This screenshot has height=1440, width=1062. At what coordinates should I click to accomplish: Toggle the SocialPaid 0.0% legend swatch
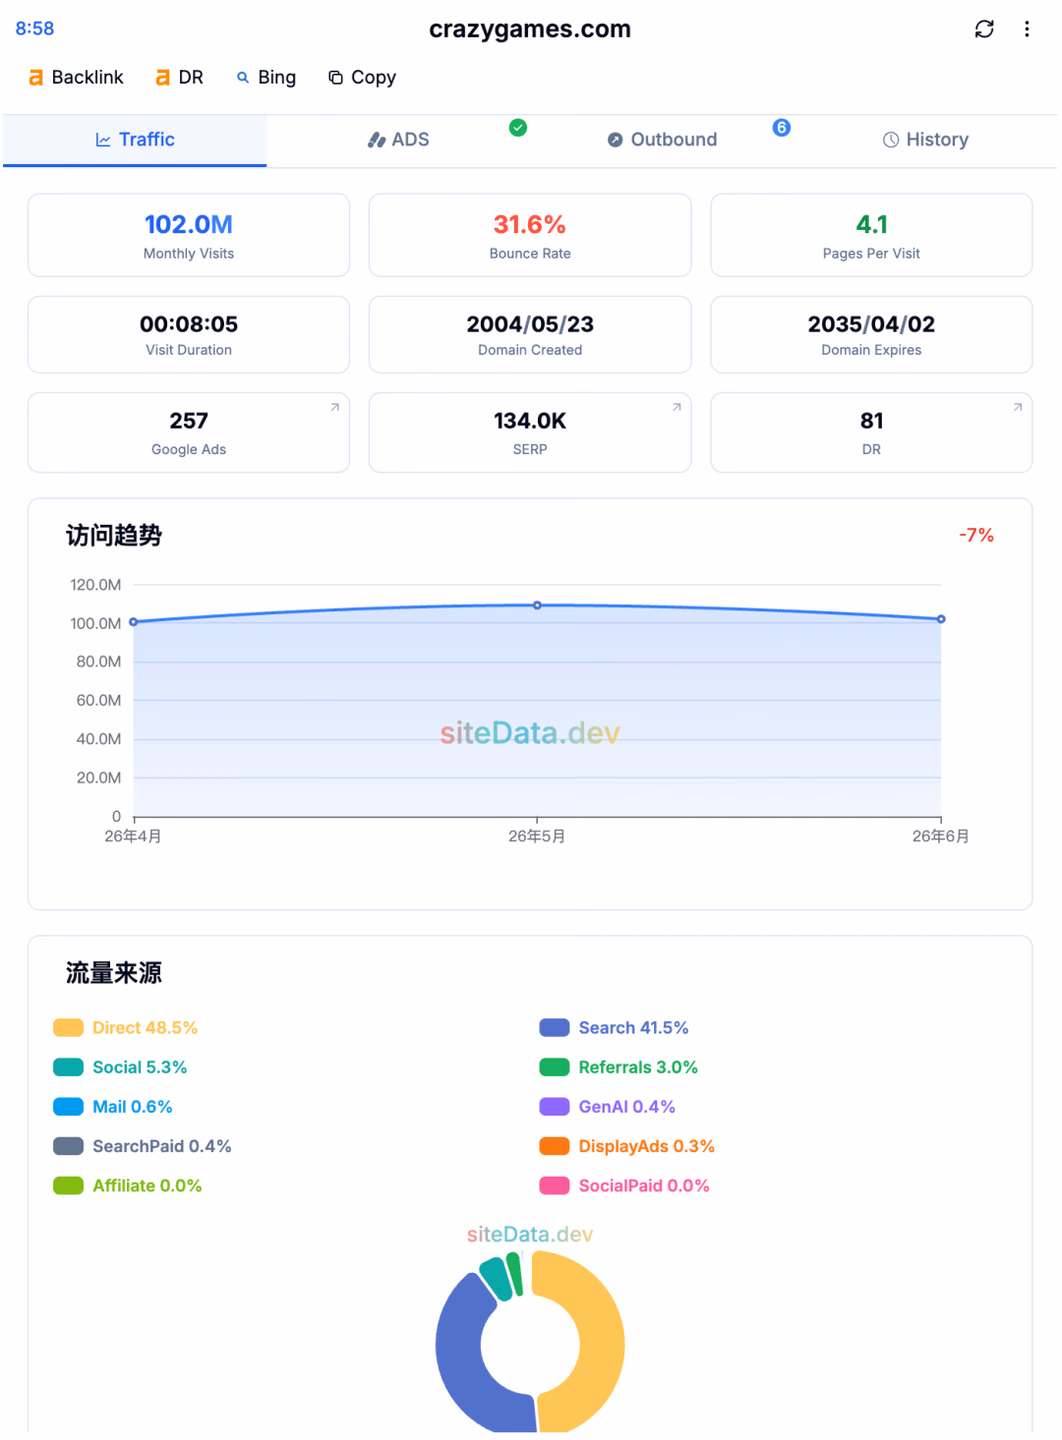tap(554, 1186)
